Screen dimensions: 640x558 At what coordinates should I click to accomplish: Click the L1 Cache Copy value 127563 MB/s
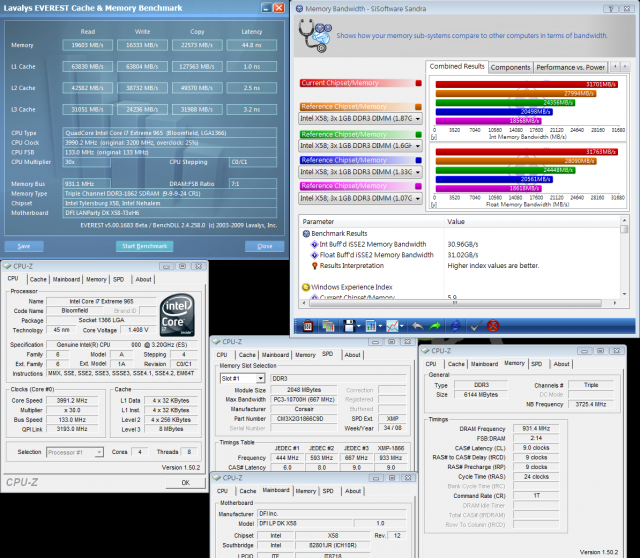[197, 67]
